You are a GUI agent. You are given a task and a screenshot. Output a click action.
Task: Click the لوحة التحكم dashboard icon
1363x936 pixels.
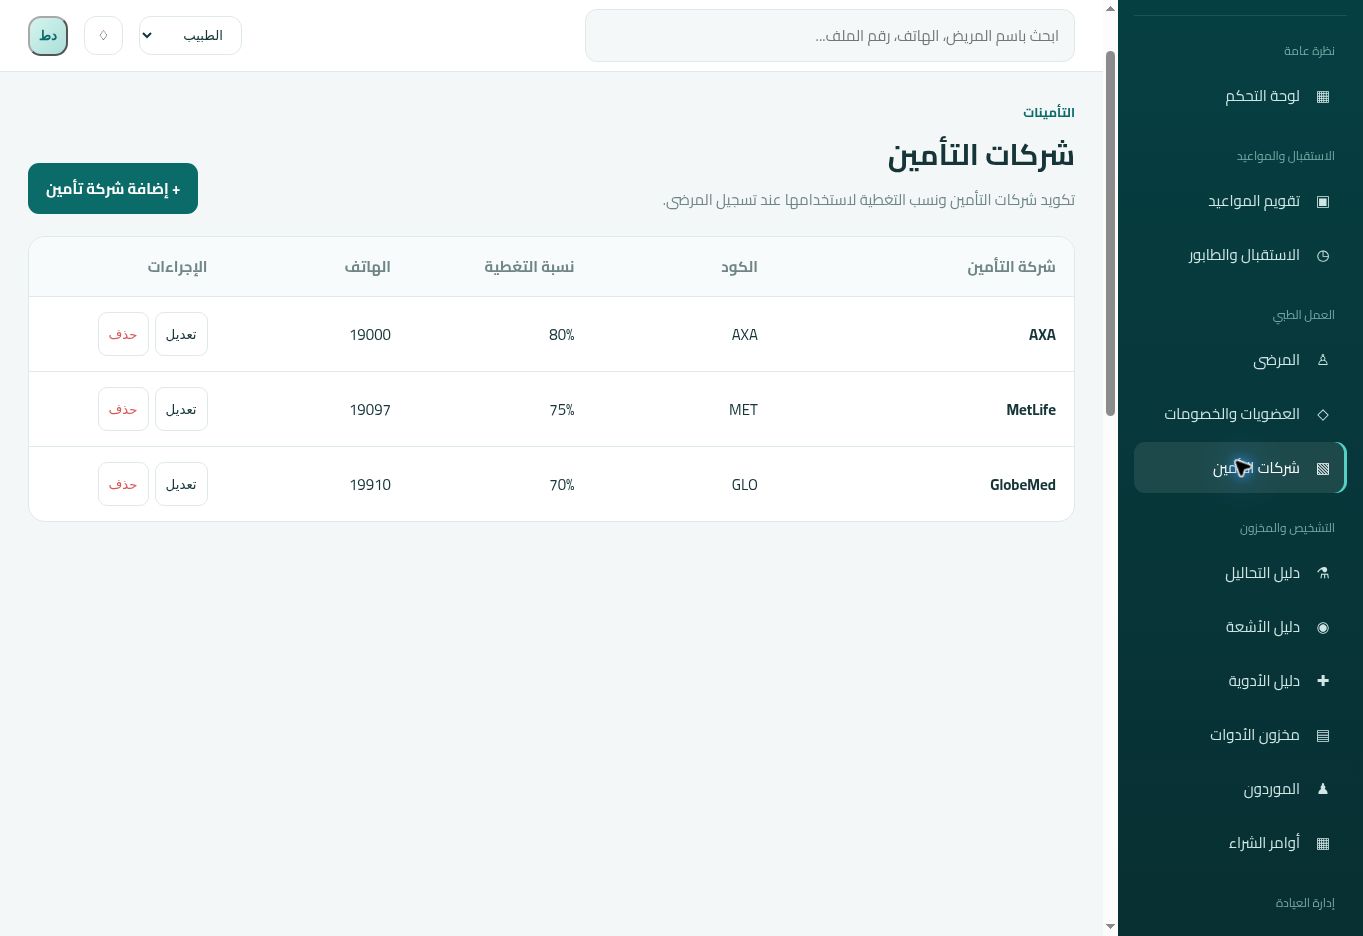tap(1323, 97)
